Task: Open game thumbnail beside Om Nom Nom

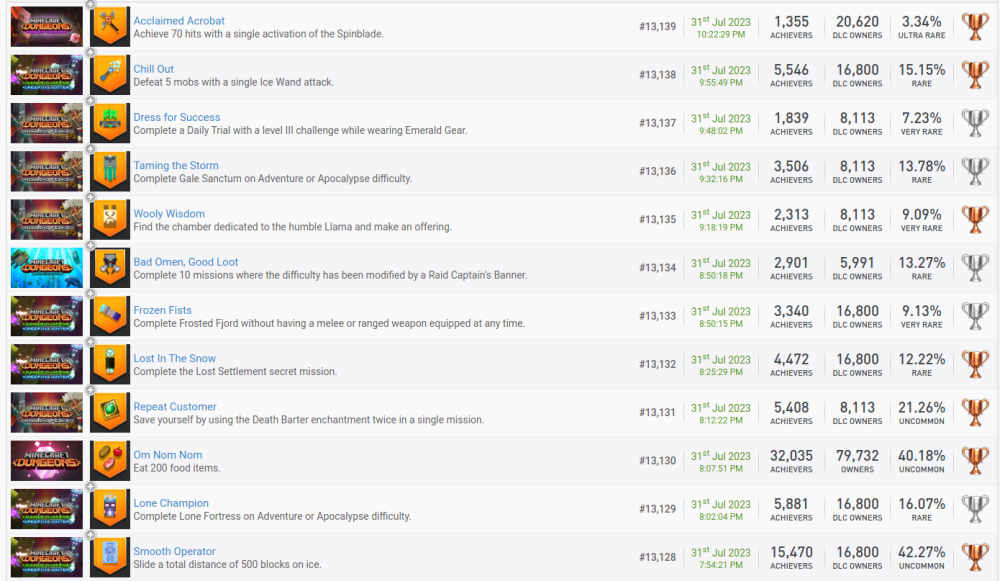Action: tap(47, 461)
